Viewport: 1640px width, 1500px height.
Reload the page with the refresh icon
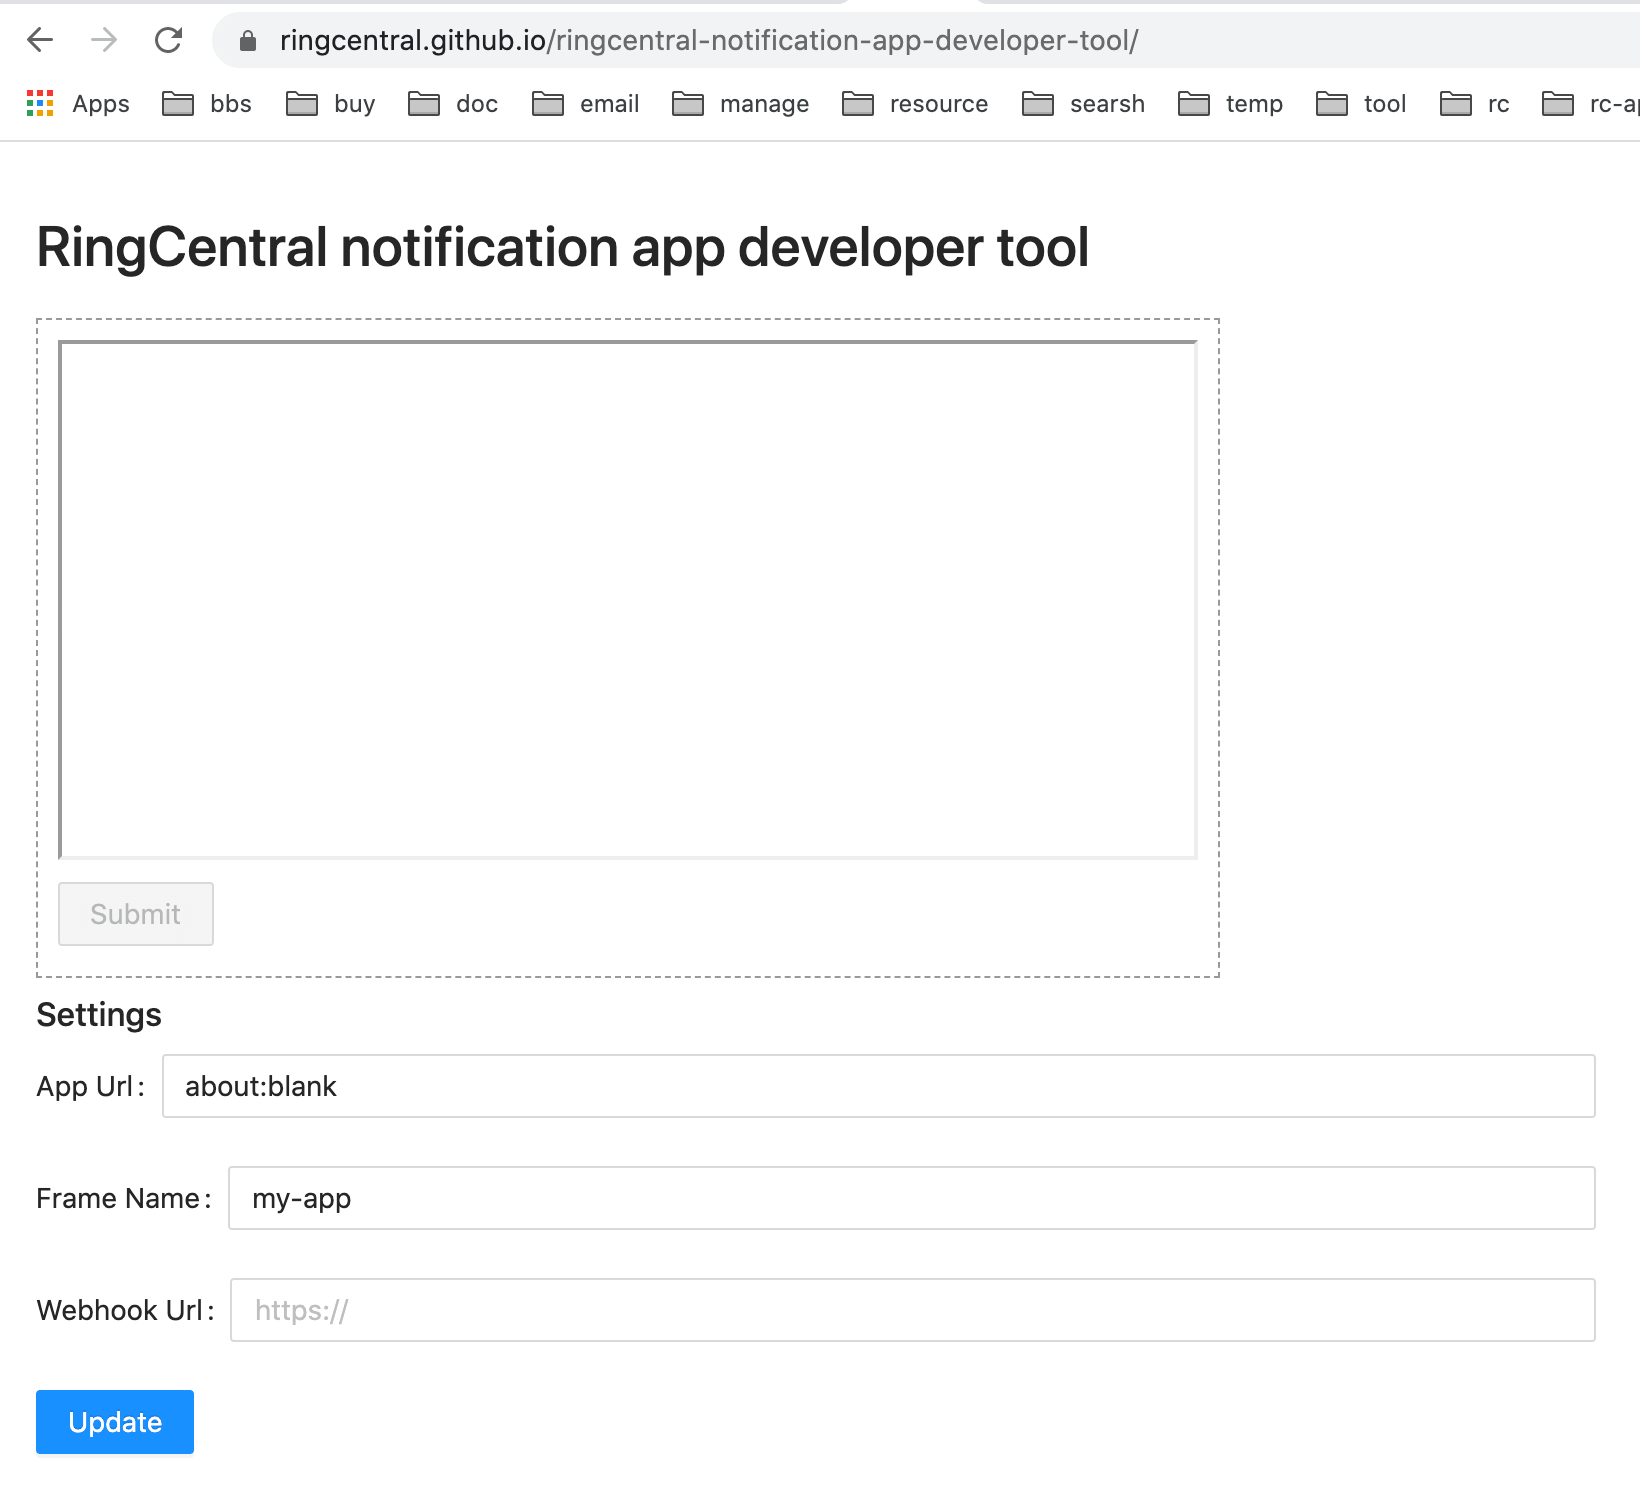pos(168,40)
